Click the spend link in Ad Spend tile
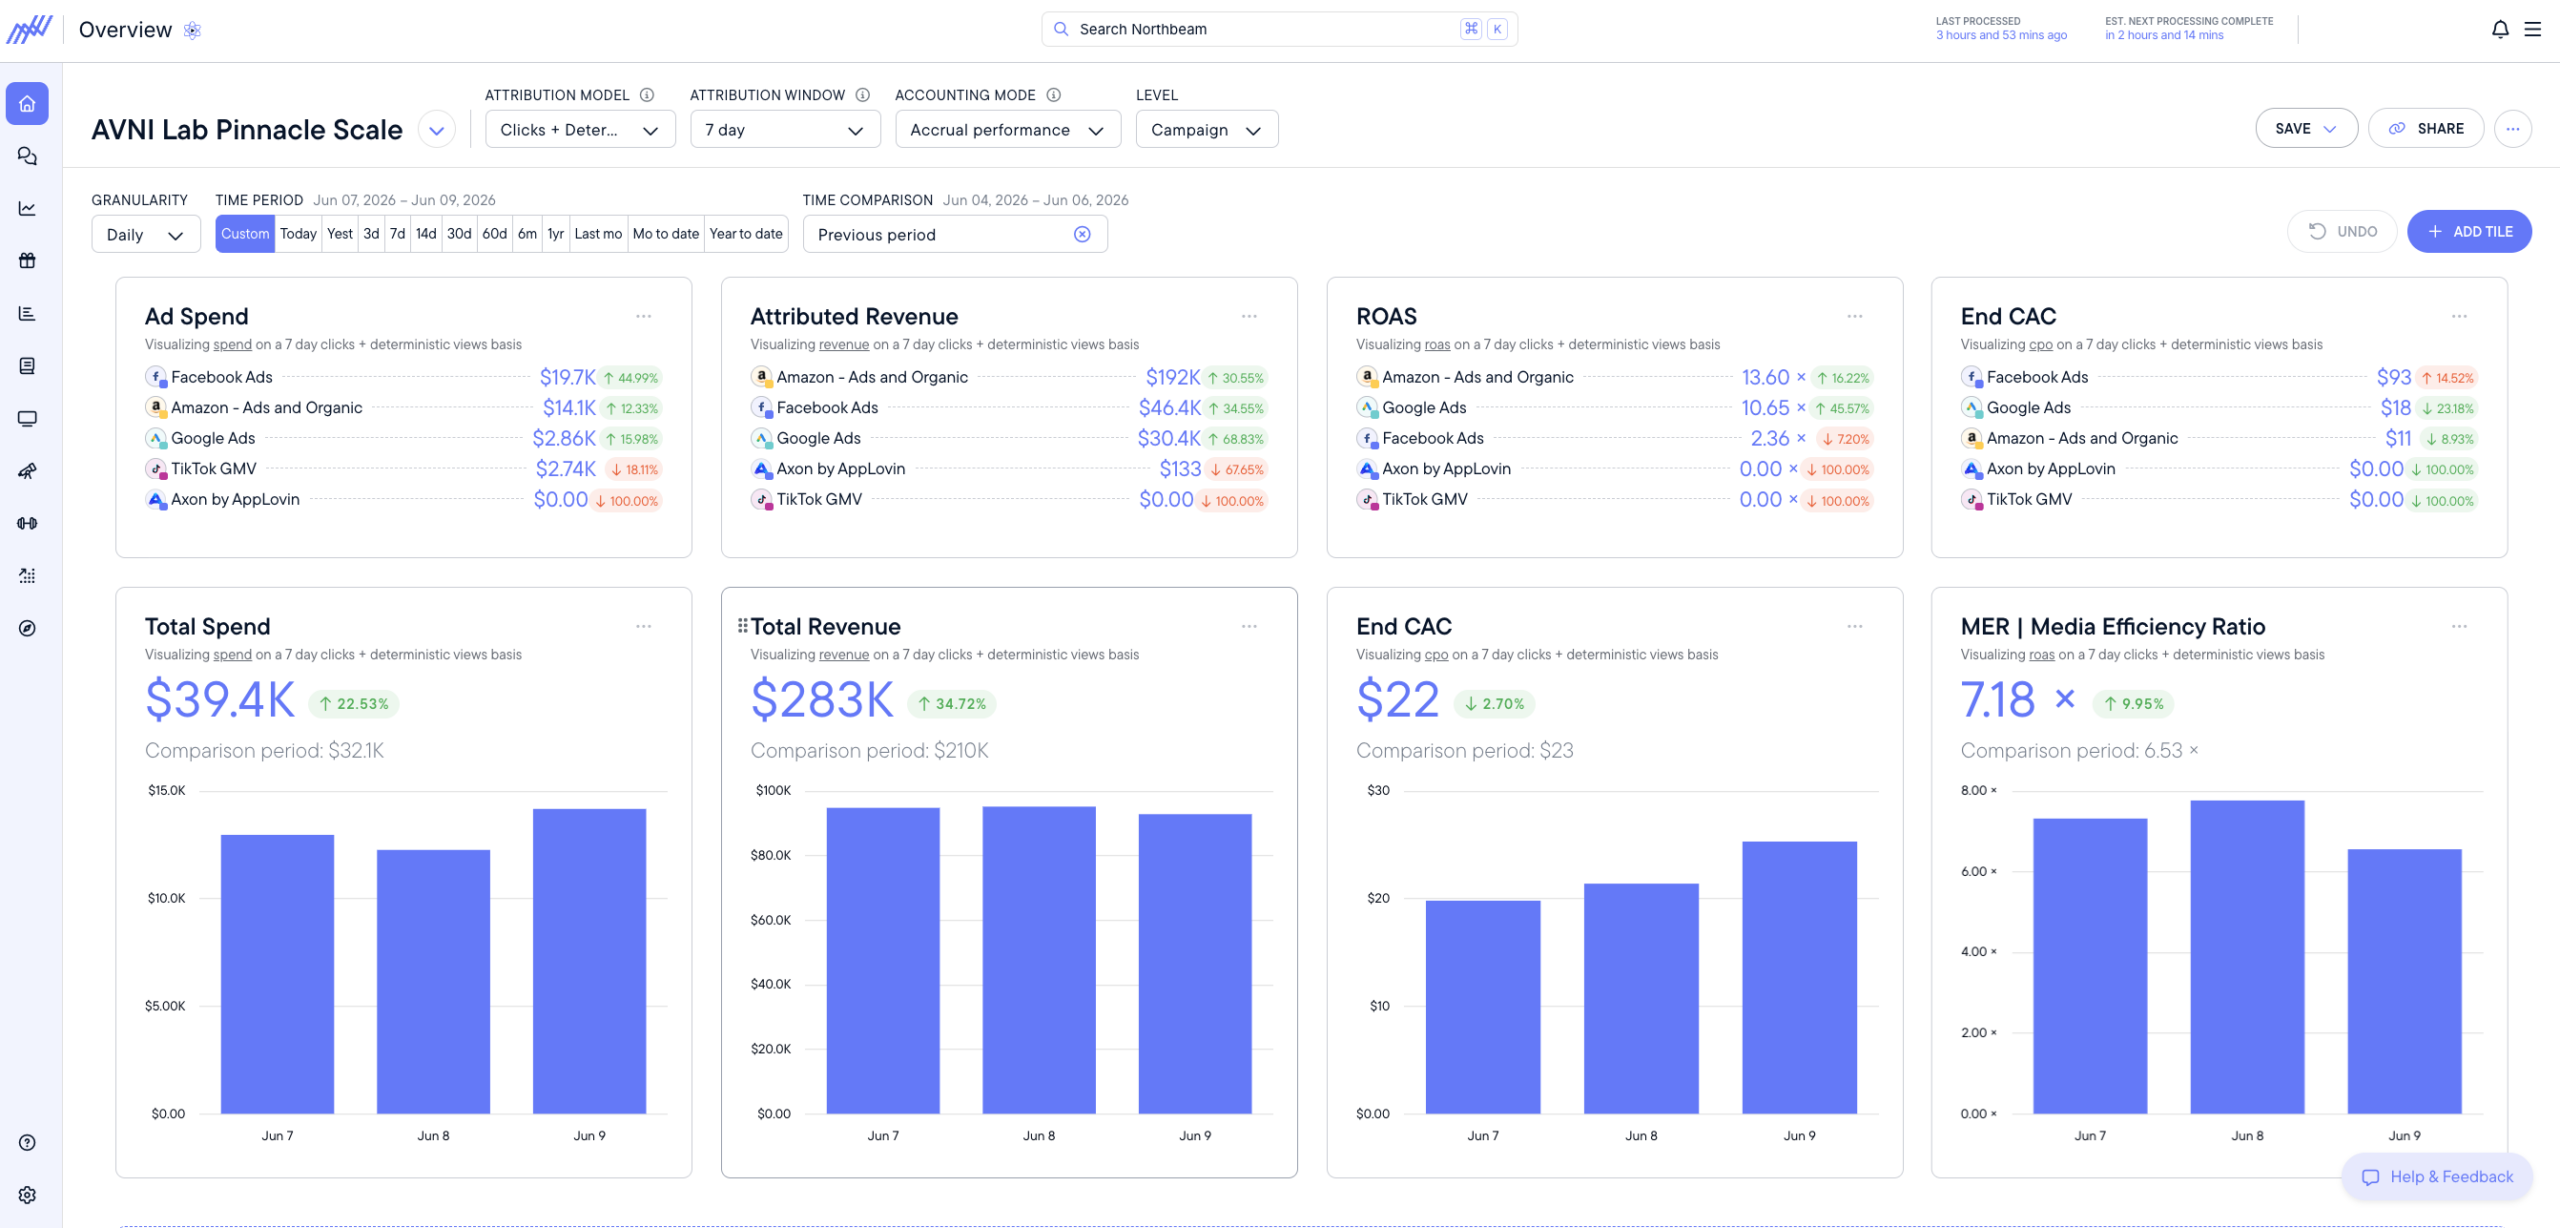The image size is (2560, 1228). pos(232,344)
